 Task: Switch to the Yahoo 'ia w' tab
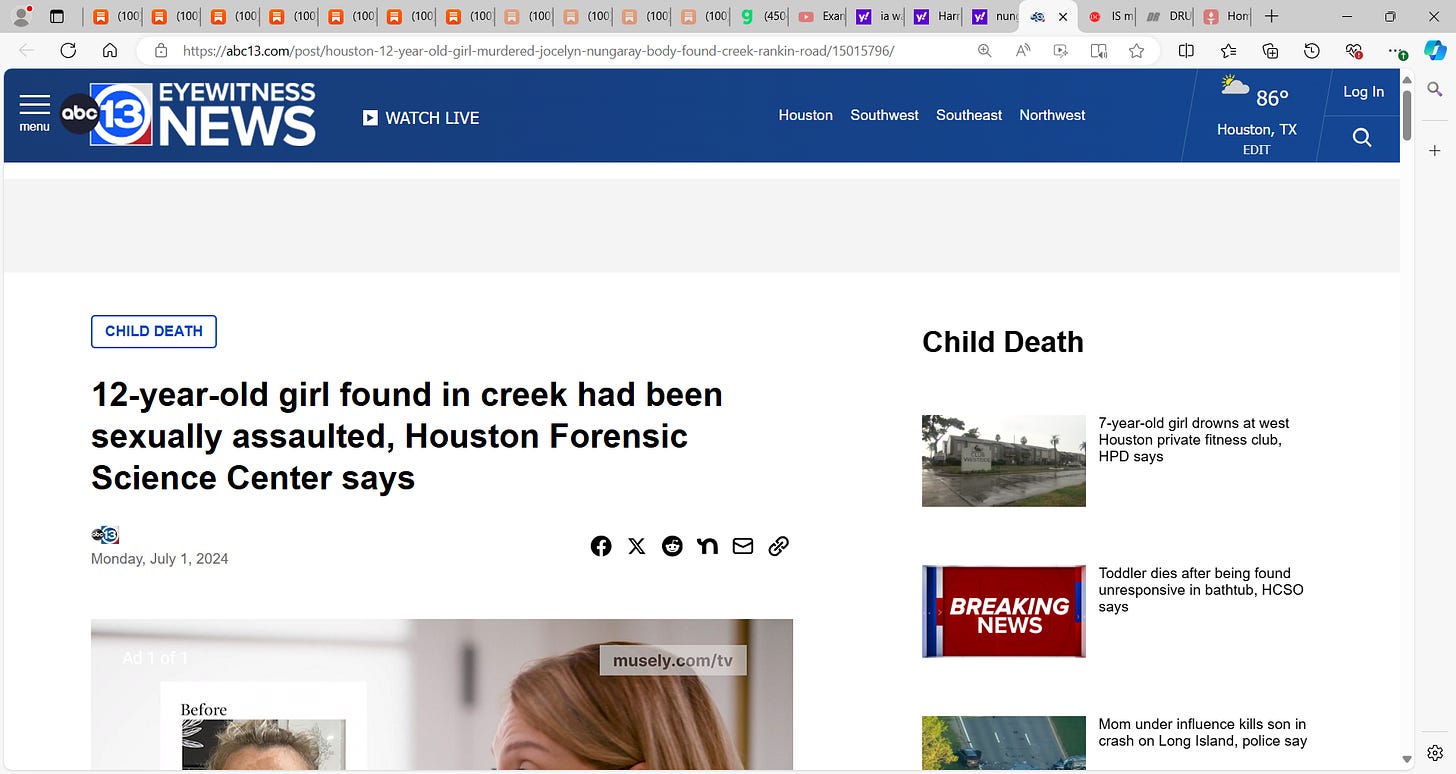click(x=878, y=16)
